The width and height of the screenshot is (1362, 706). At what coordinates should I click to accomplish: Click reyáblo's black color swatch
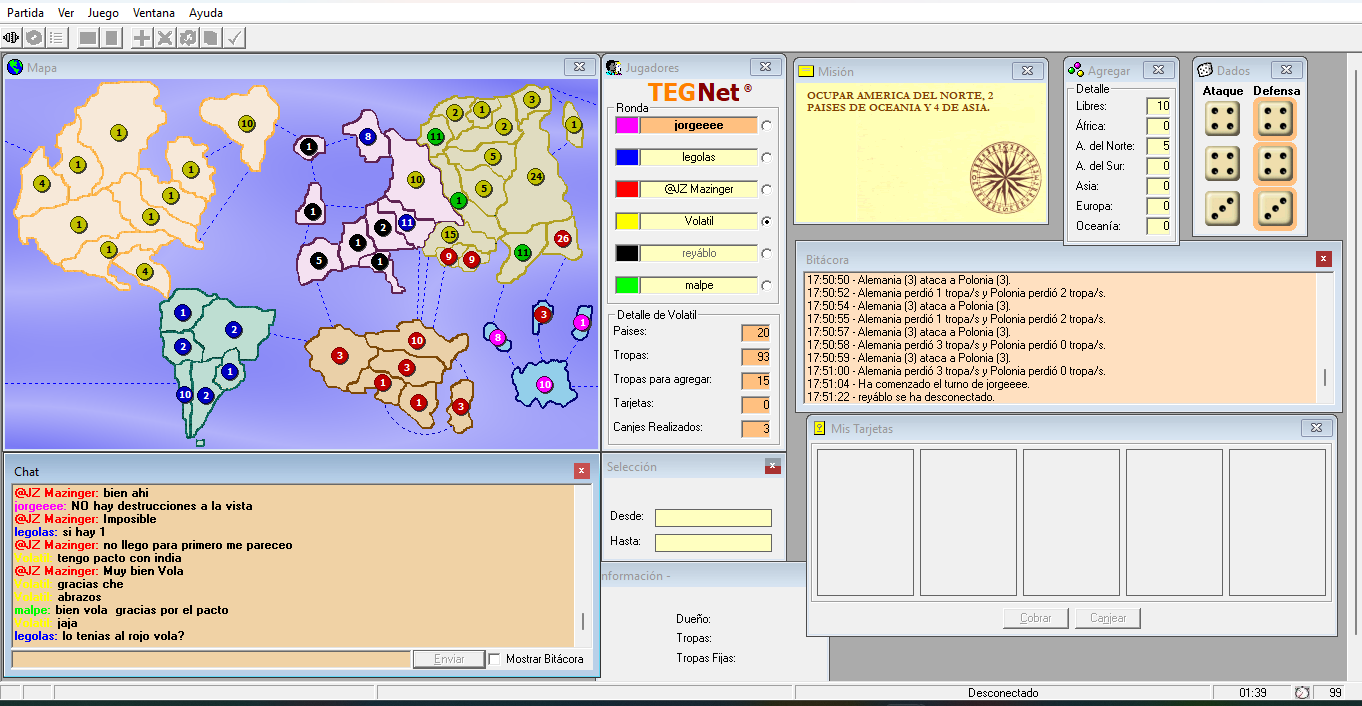point(627,253)
